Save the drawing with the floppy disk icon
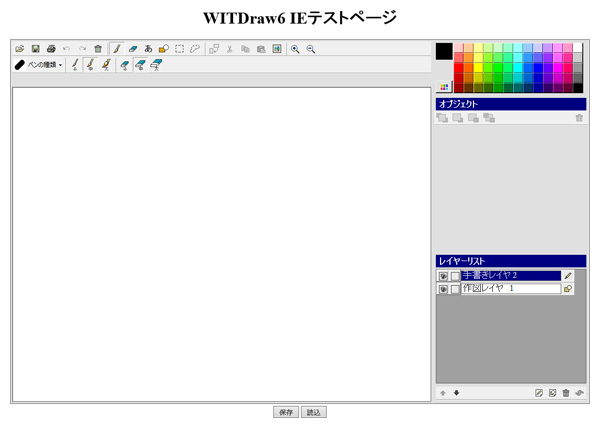The height and width of the screenshot is (428, 600). point(36,49)
